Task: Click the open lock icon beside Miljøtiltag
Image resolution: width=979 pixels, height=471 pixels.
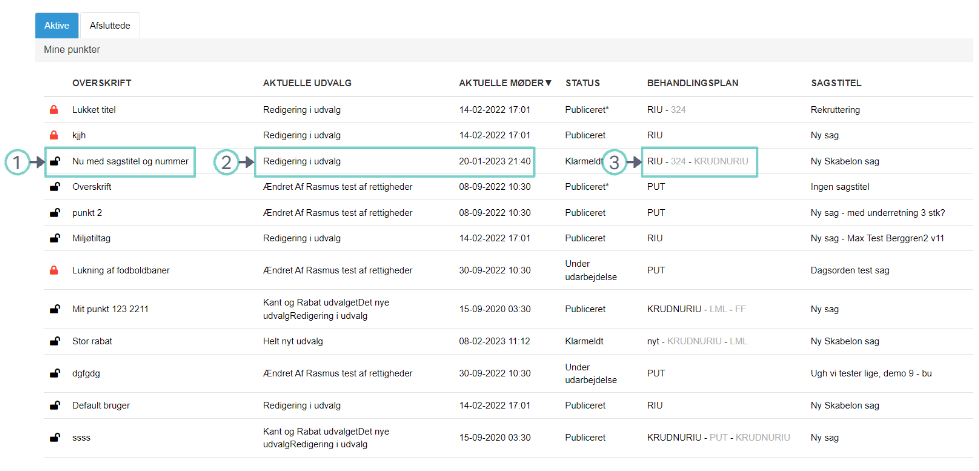Action: coord(54,238)
